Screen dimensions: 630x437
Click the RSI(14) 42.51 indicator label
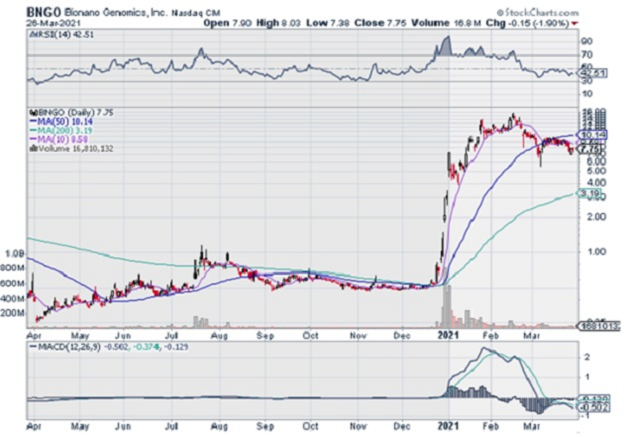[62, 35]
